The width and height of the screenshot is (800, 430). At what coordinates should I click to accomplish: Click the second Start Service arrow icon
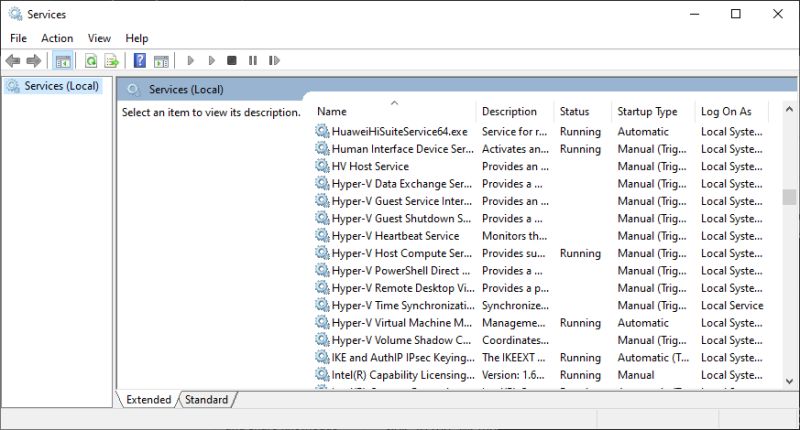[x=212, y=61]
